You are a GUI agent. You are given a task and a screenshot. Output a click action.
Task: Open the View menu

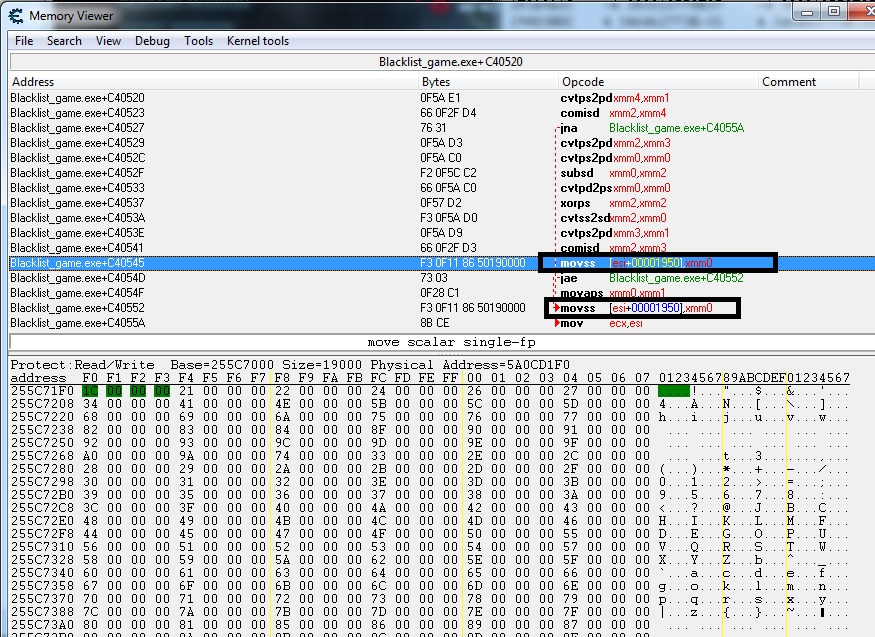coord(108,41)
